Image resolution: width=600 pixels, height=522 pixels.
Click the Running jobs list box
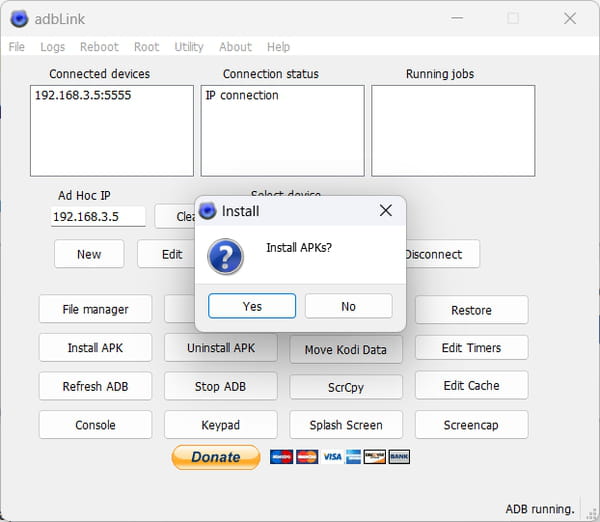(x=453, y=130)
